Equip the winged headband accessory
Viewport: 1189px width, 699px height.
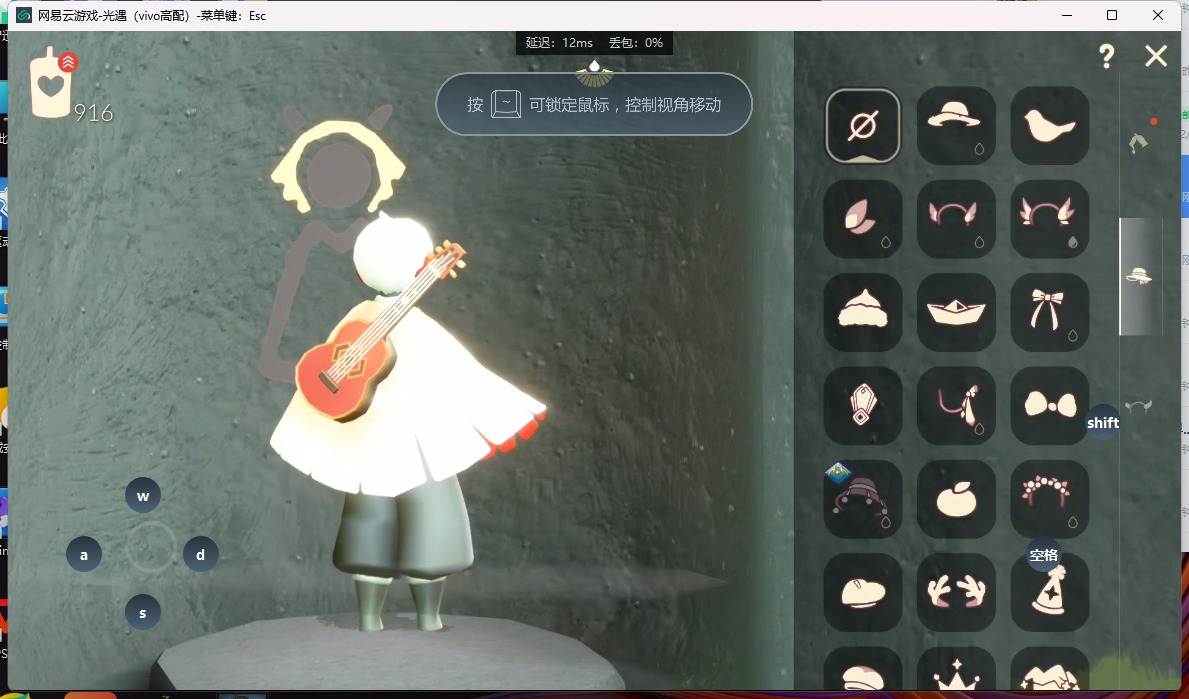pos(1049,219)
